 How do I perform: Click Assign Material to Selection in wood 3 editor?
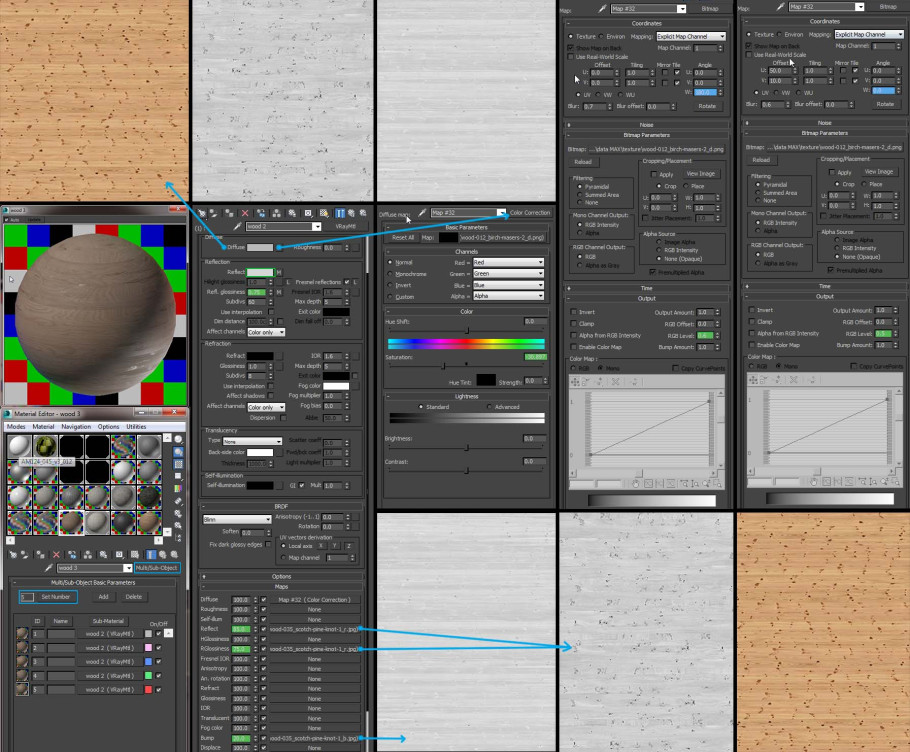click(x=40, y=555)
